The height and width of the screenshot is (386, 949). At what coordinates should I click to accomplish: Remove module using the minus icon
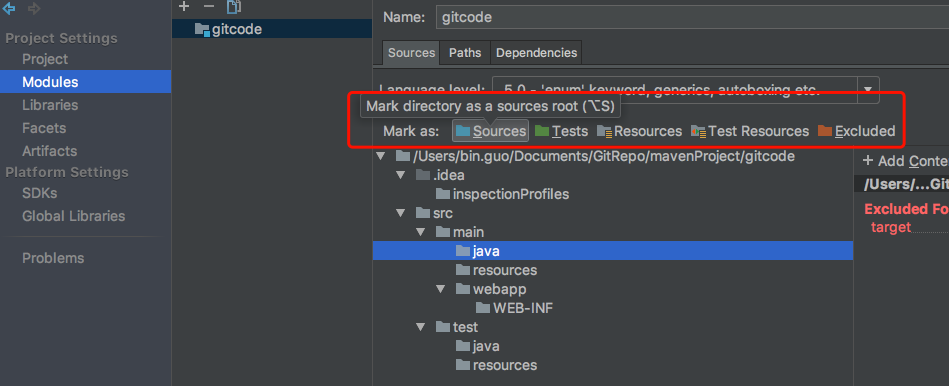[x=209, y=7]
